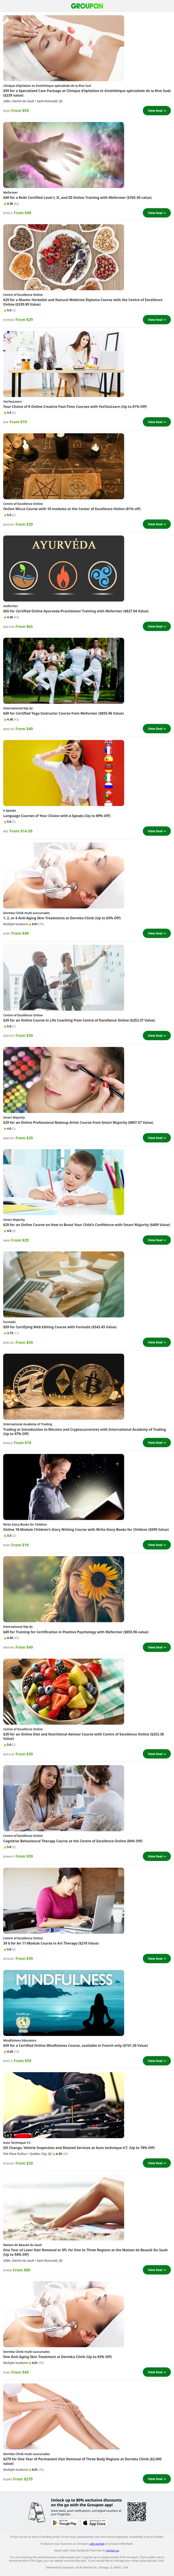Open the cryptocurrency coins deal image

tap(64, 1387)
